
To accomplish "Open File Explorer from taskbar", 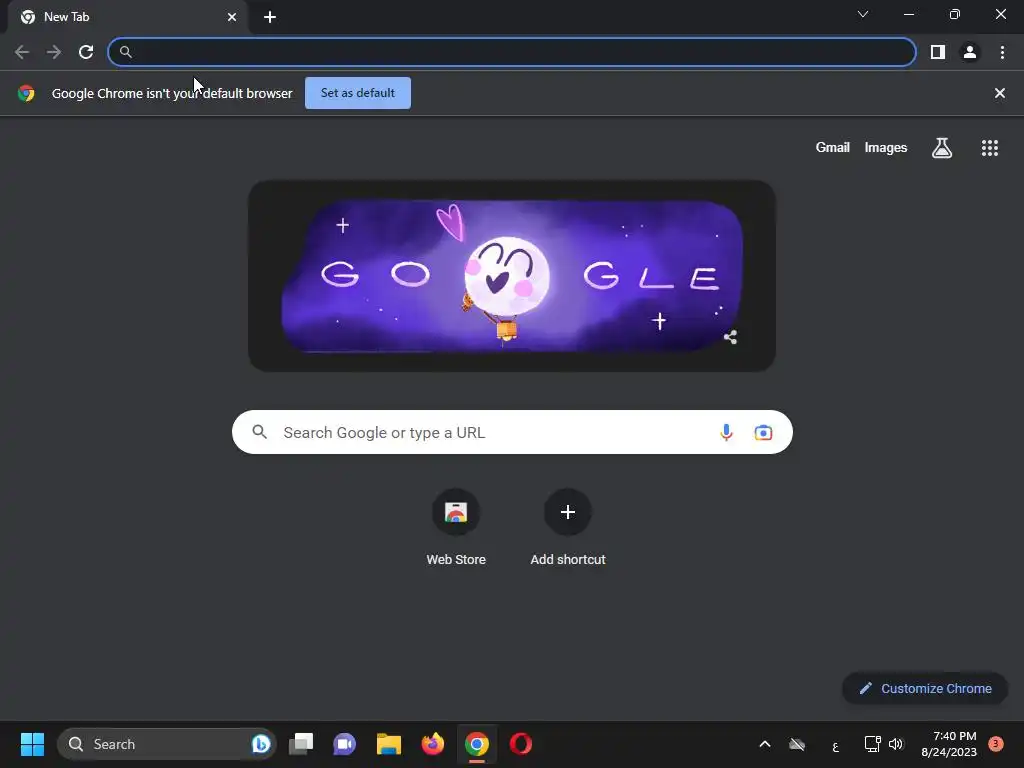I will click(x=389, y=744).
